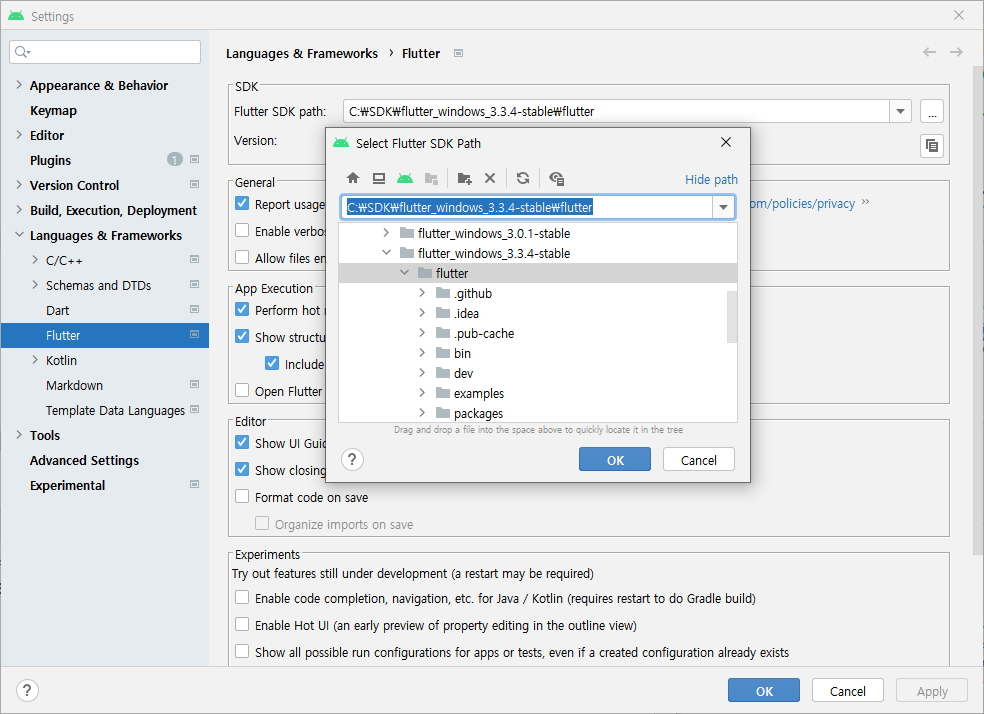Click the folder tree vertical scrollbar
984x714 pixels.
(732, 316)
